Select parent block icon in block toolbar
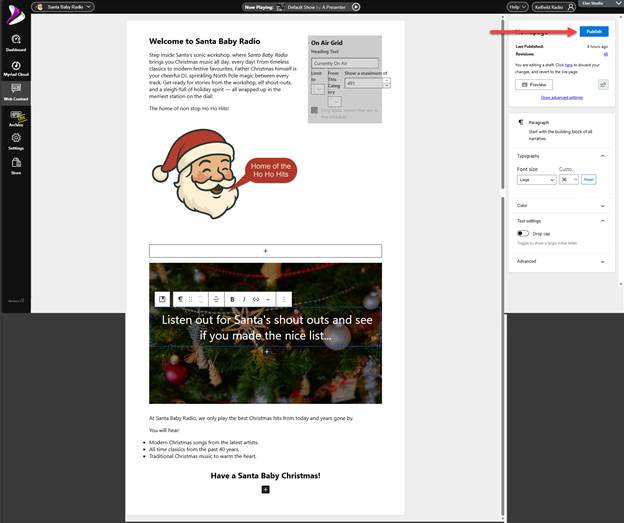The image size is (624, 523). coord(162,299)
